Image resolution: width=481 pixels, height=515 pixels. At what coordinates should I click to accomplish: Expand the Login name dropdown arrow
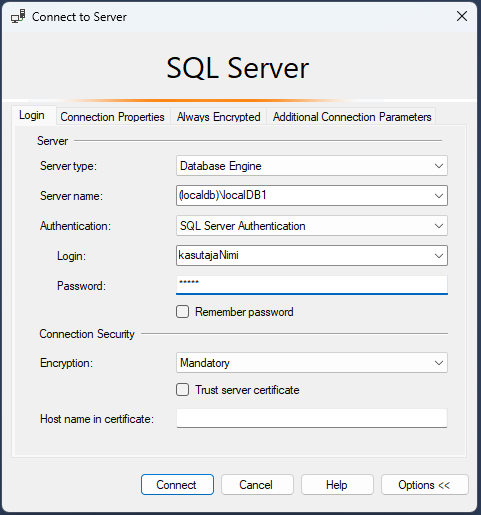pyautogui.click(x=439, y=256)
